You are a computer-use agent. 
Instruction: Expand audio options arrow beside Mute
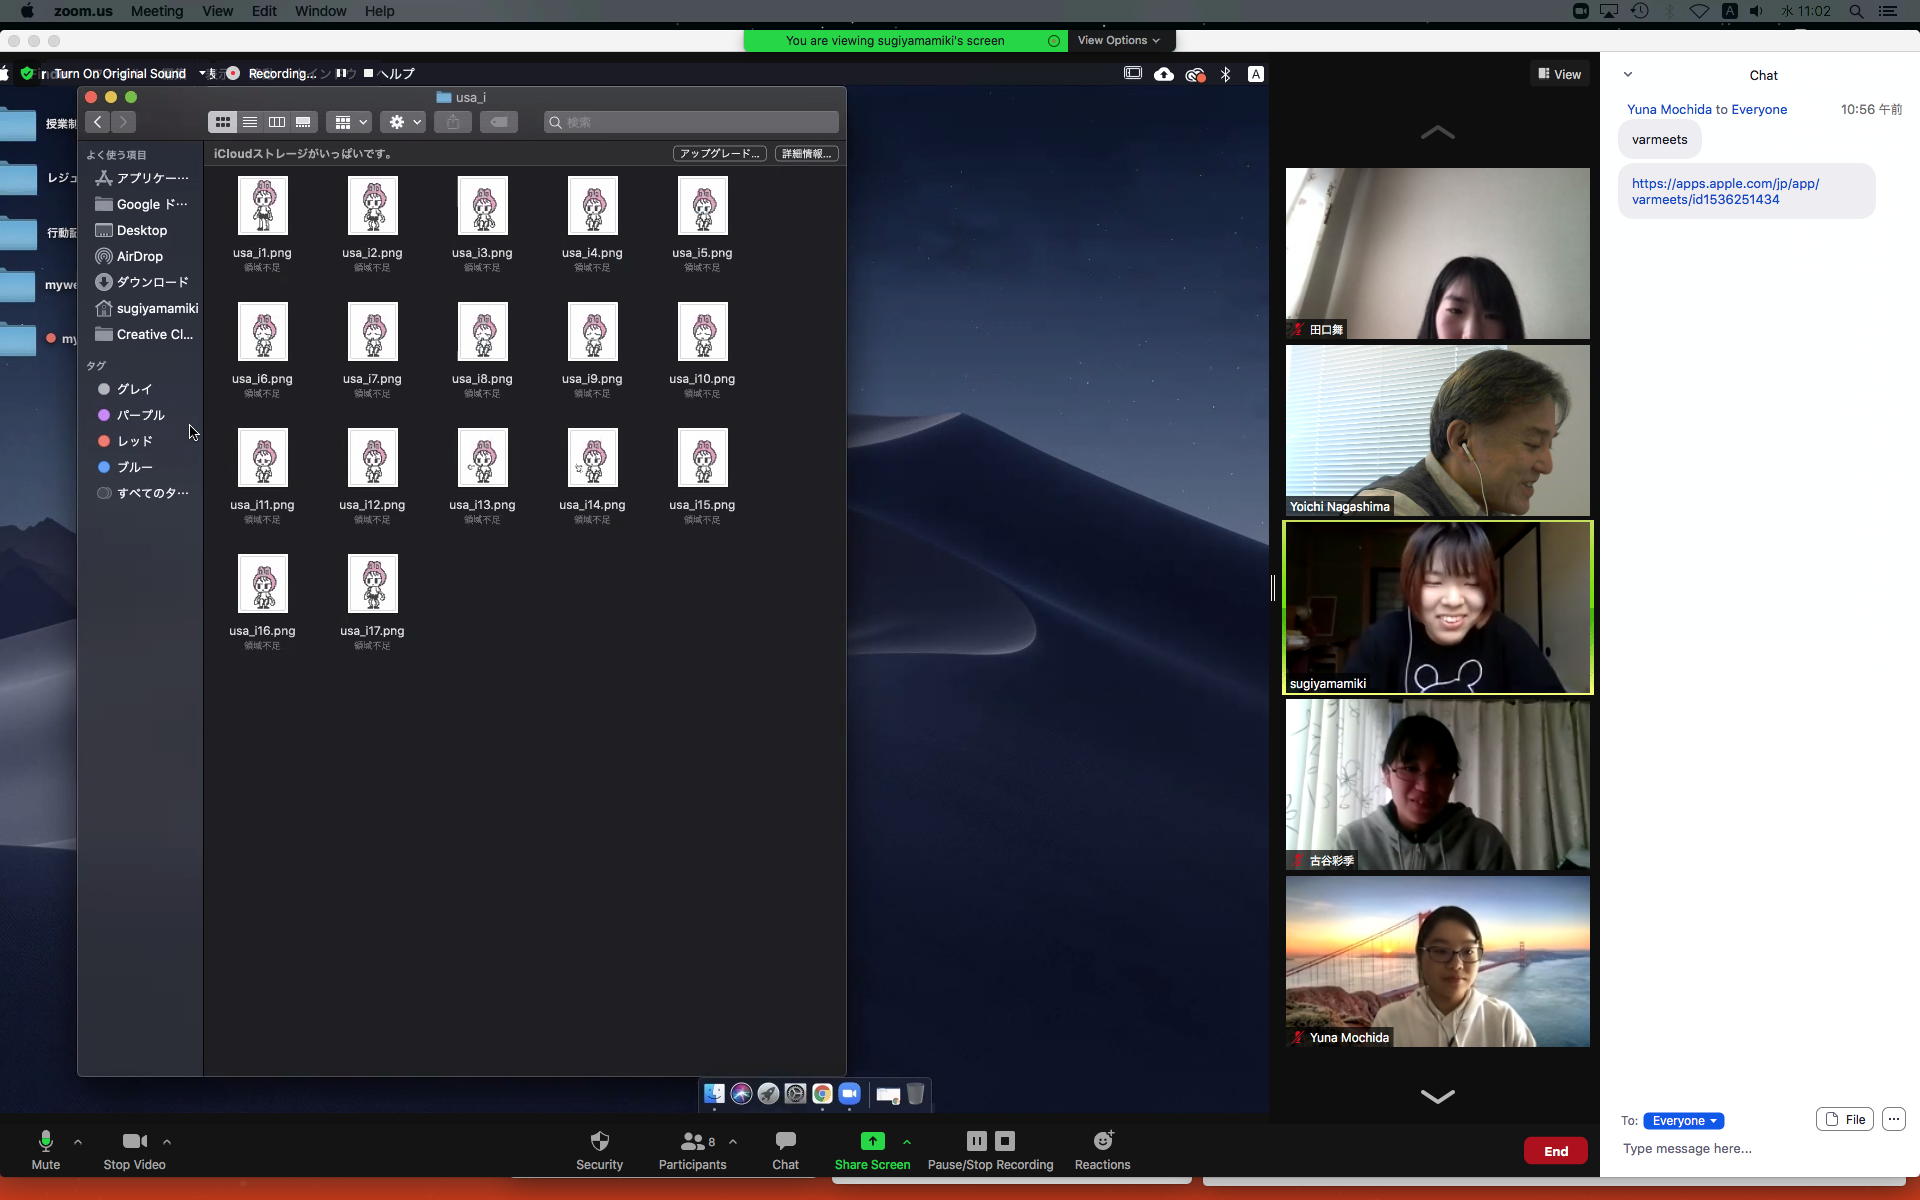78,1141
